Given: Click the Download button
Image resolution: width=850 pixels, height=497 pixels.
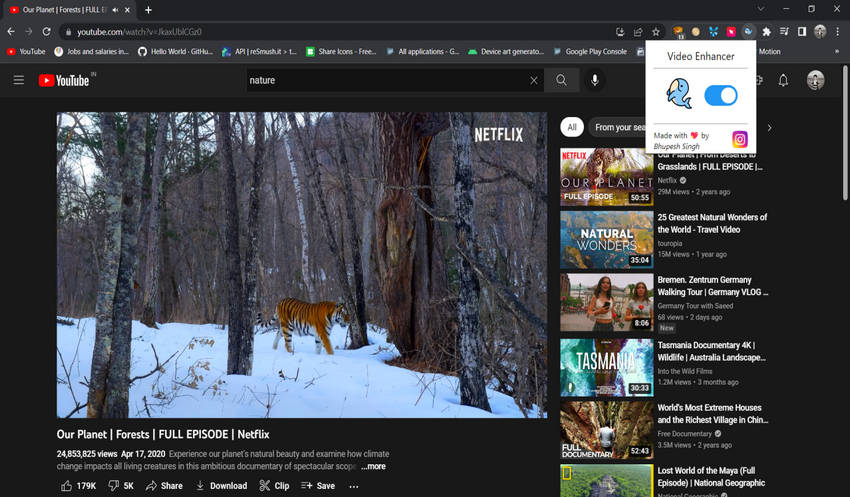Looking at the screenshot, I should [221, 486].
